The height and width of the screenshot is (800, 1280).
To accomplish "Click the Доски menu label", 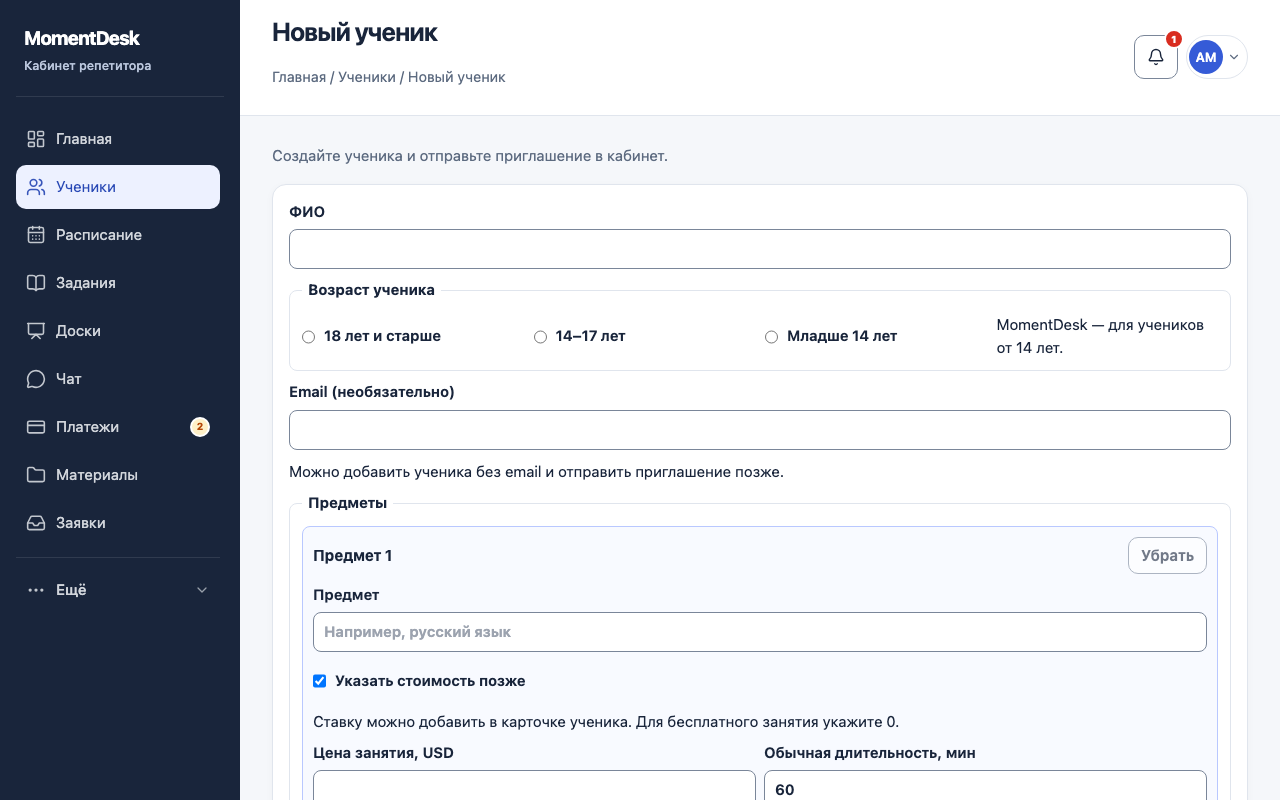I will tap(78, 331).
